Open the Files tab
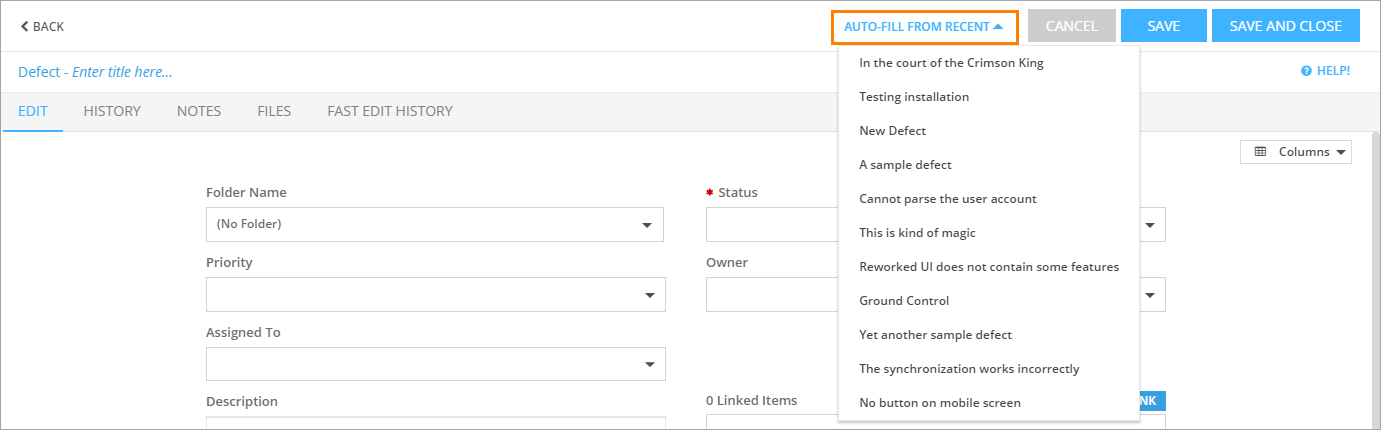The image size is (1381, 430). (274, 111)
